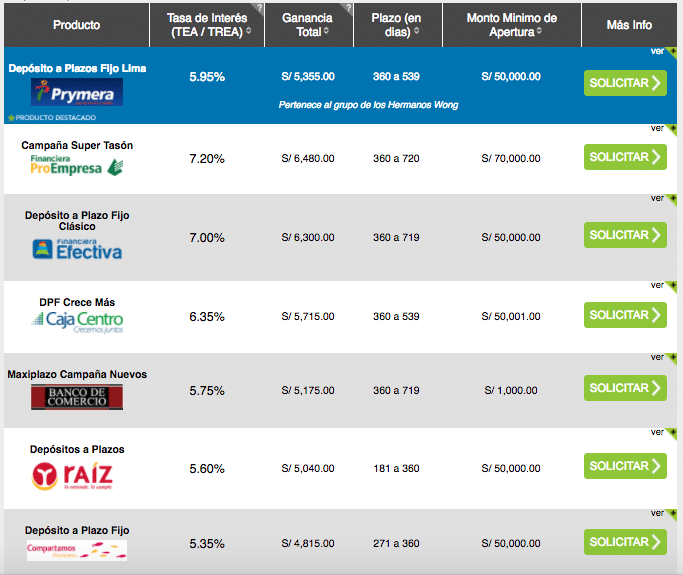The image size is (683, 575).
Task: Click SOLICITAR for Raíz Depósitos a Plazos
Action: 625,466
